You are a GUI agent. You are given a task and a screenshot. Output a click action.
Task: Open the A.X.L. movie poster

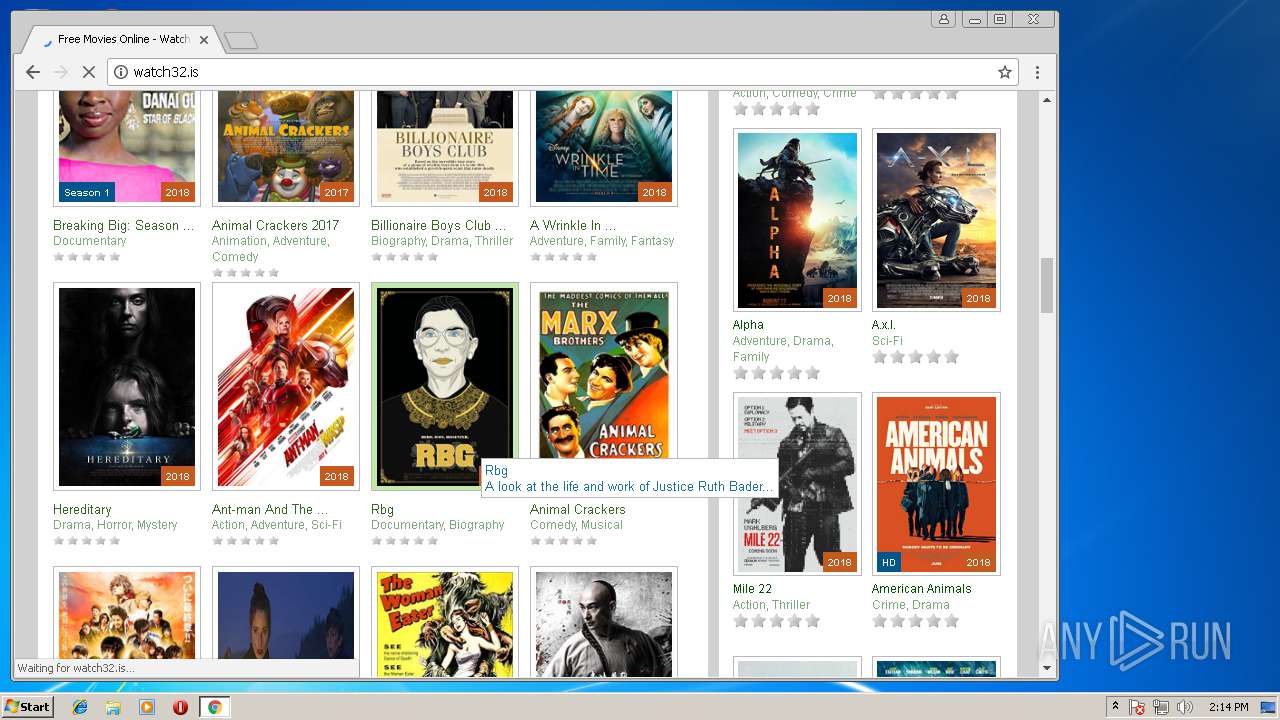(936, 220)
